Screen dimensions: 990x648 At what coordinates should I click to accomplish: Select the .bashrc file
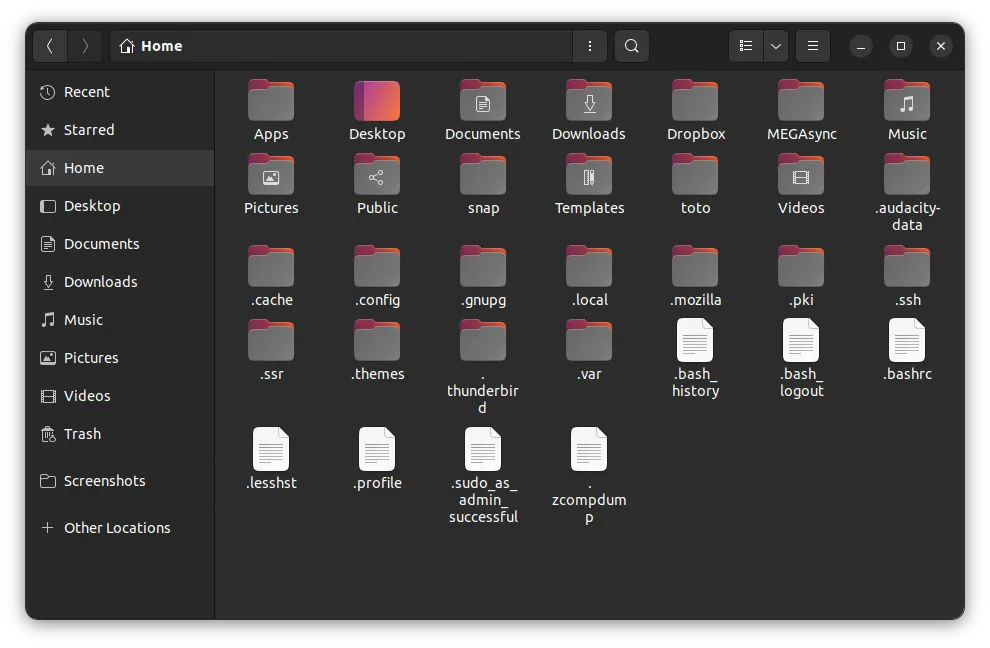coord(907,341)
